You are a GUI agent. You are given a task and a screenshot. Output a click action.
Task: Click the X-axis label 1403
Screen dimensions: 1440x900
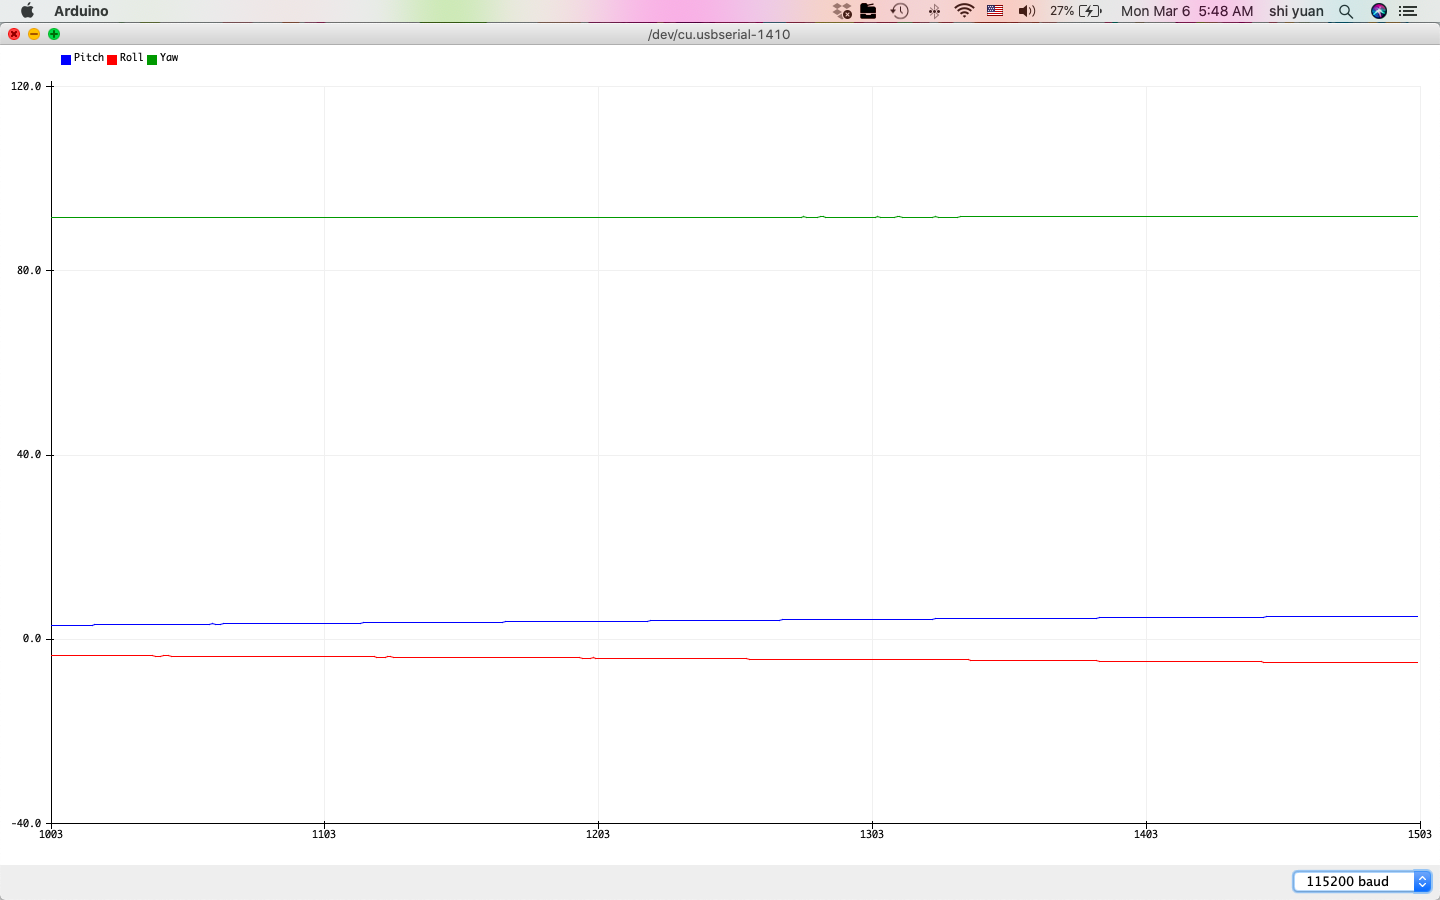point(1146,834)
